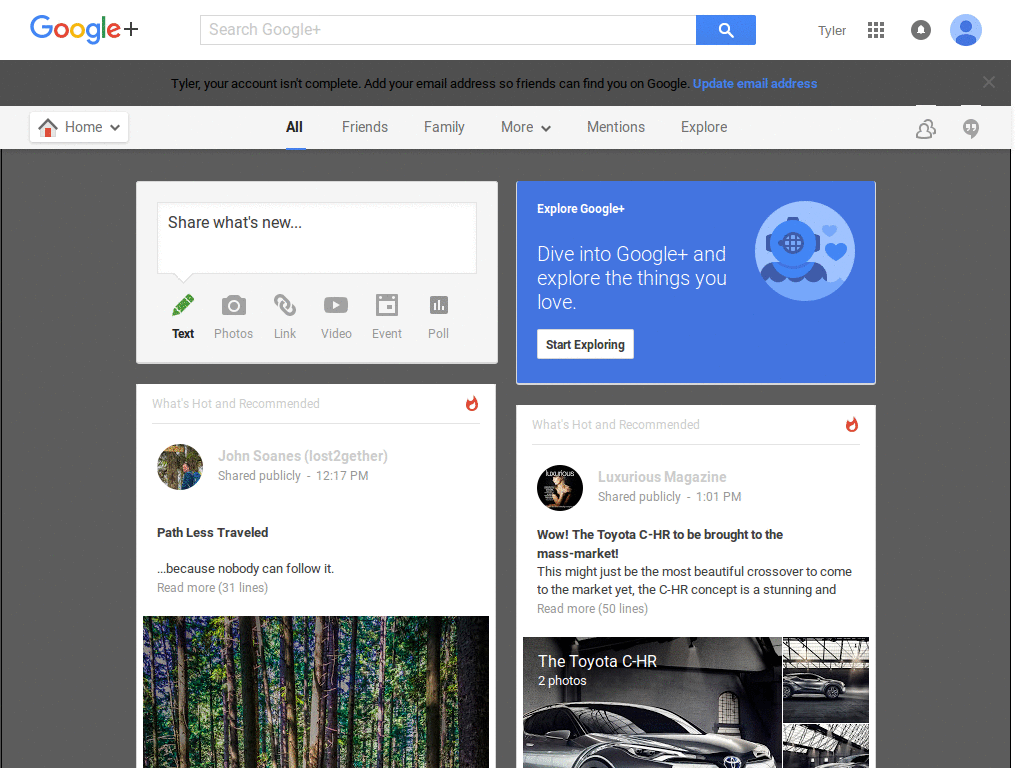Click in the Search Google+ field
The height and width of the screenshot is (768, 1024).
click(x=448, y=30)
